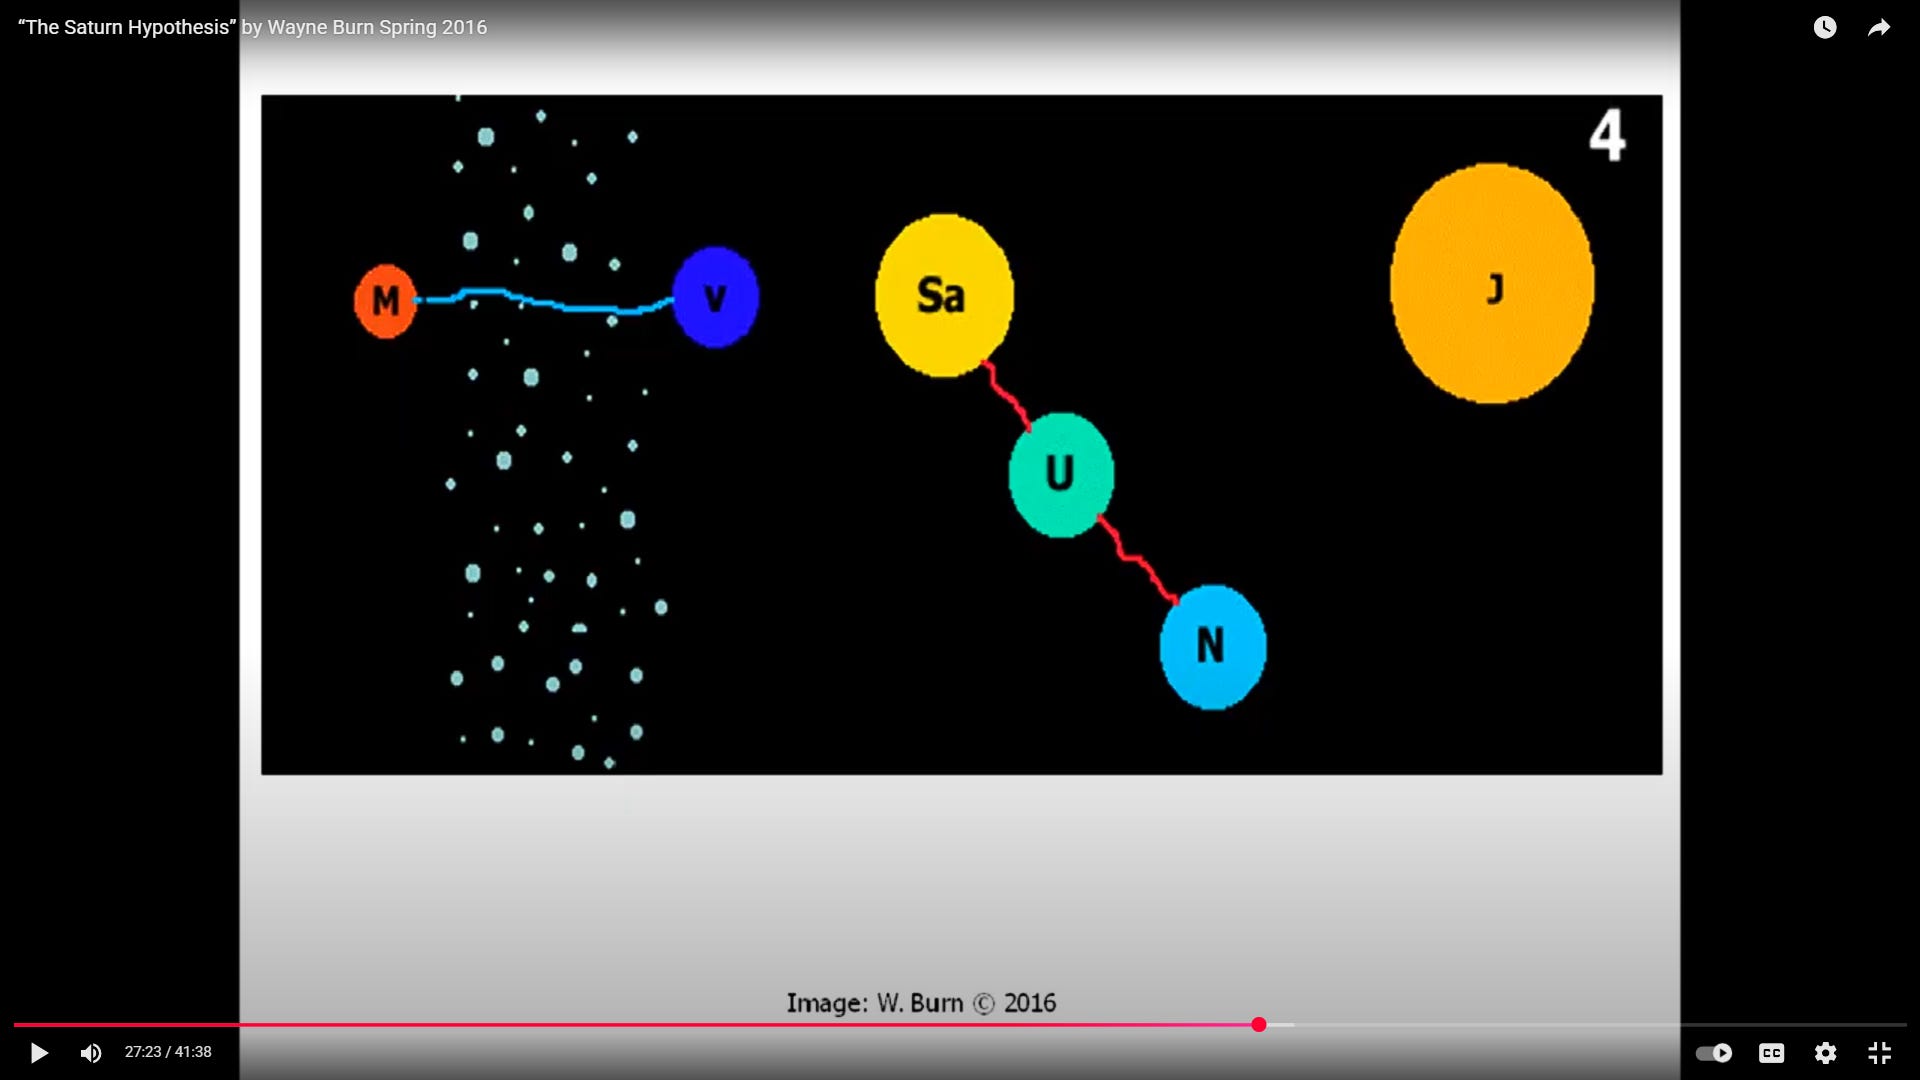
Task: Click the "Image: W. Burn © 2016" caption
Action: 921,1003
